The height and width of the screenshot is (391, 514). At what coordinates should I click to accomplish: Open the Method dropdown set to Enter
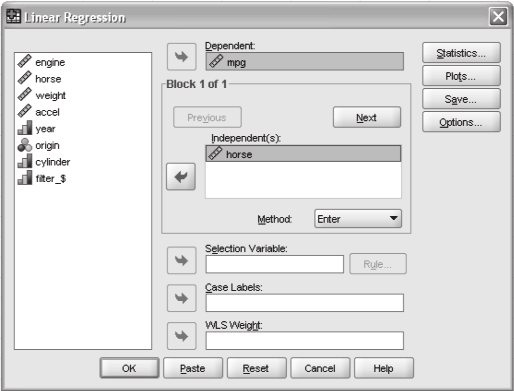358,219
